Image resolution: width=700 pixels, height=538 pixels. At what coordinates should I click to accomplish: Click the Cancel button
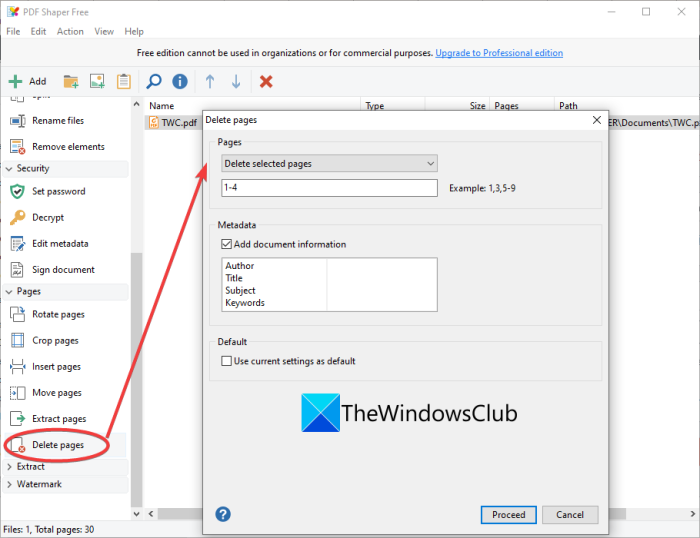(x=570, y=514)
